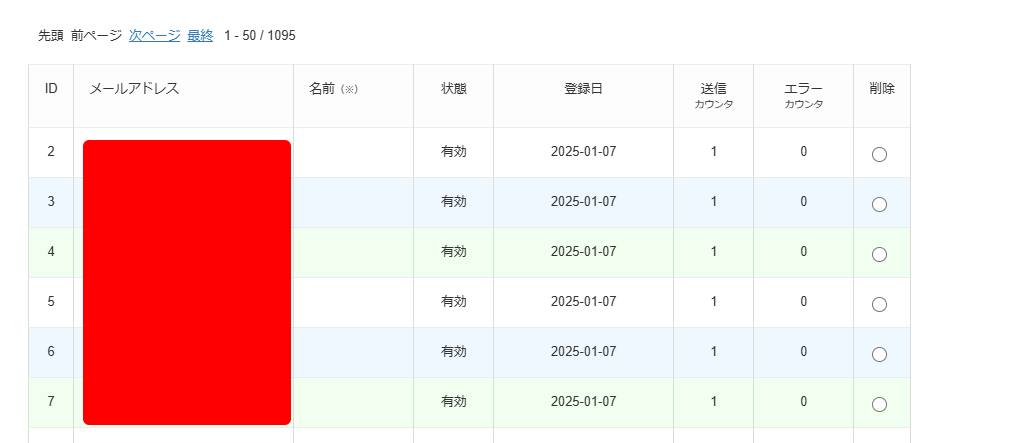Select the delete radio for ID 2
Screen dimensions: 1034x443
tap(879, 155)
